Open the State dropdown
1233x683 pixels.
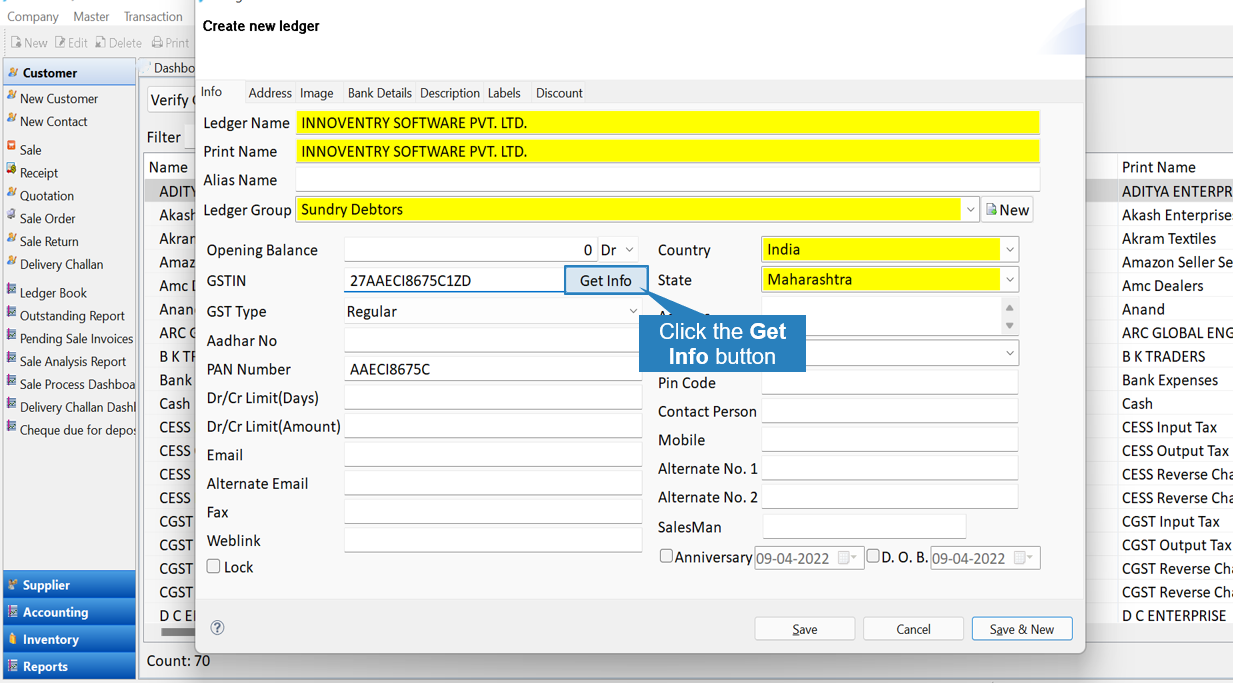tap(1010, 280)
